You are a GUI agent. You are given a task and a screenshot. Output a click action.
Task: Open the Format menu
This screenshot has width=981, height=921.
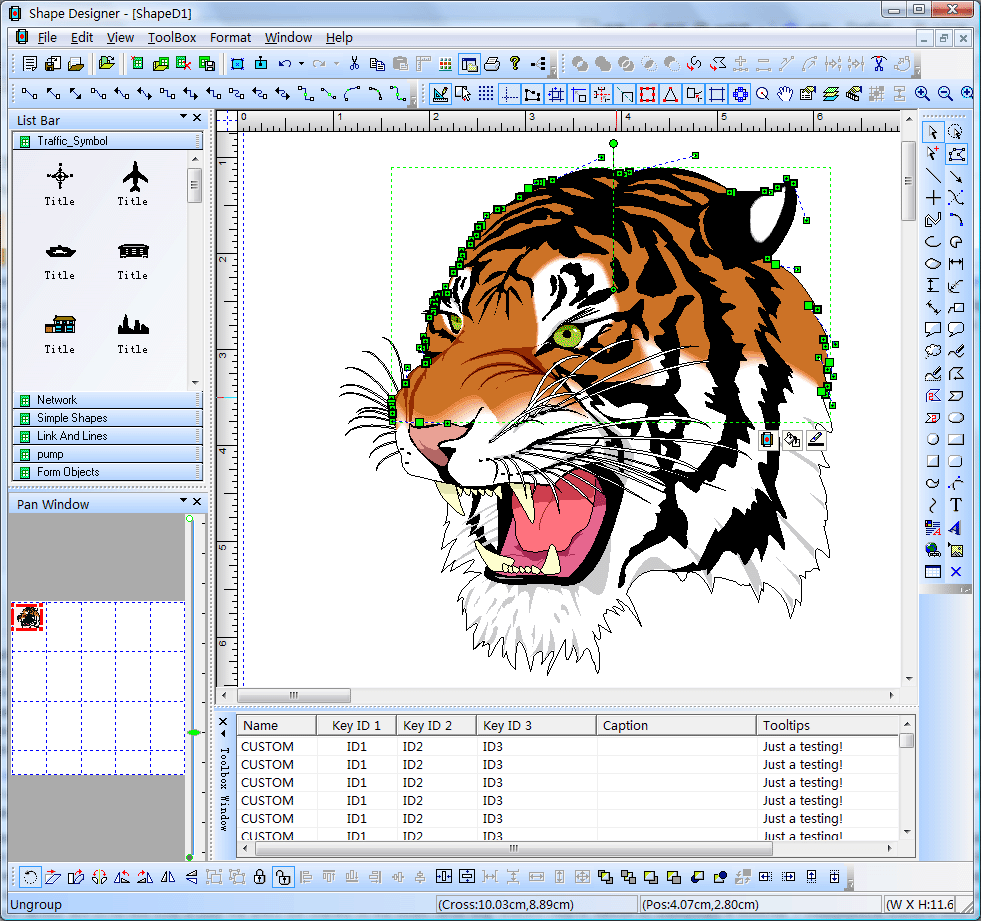coord(230,38)
